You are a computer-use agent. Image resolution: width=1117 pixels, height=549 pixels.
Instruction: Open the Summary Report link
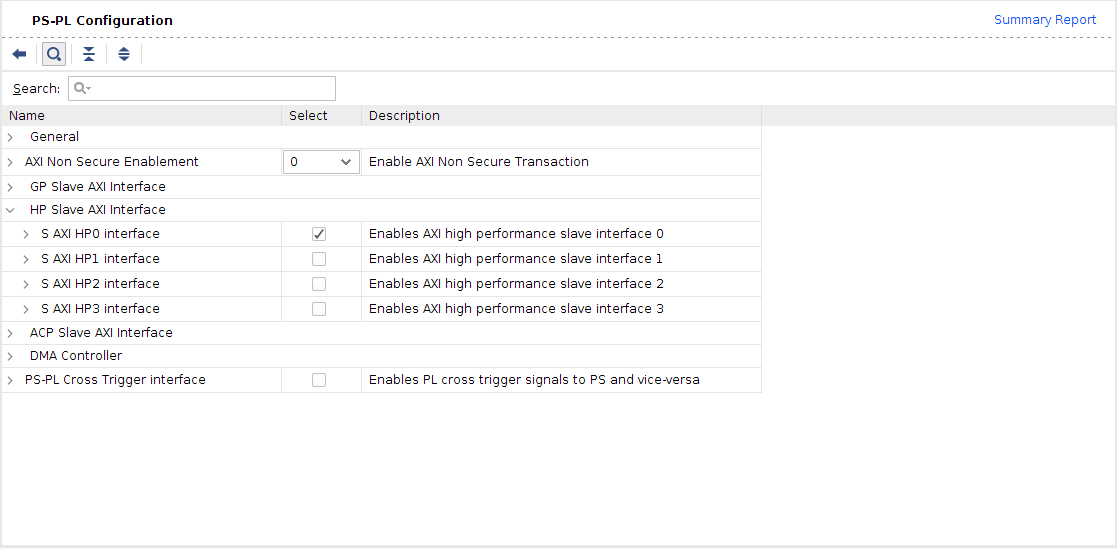(x=1044, y=20)
